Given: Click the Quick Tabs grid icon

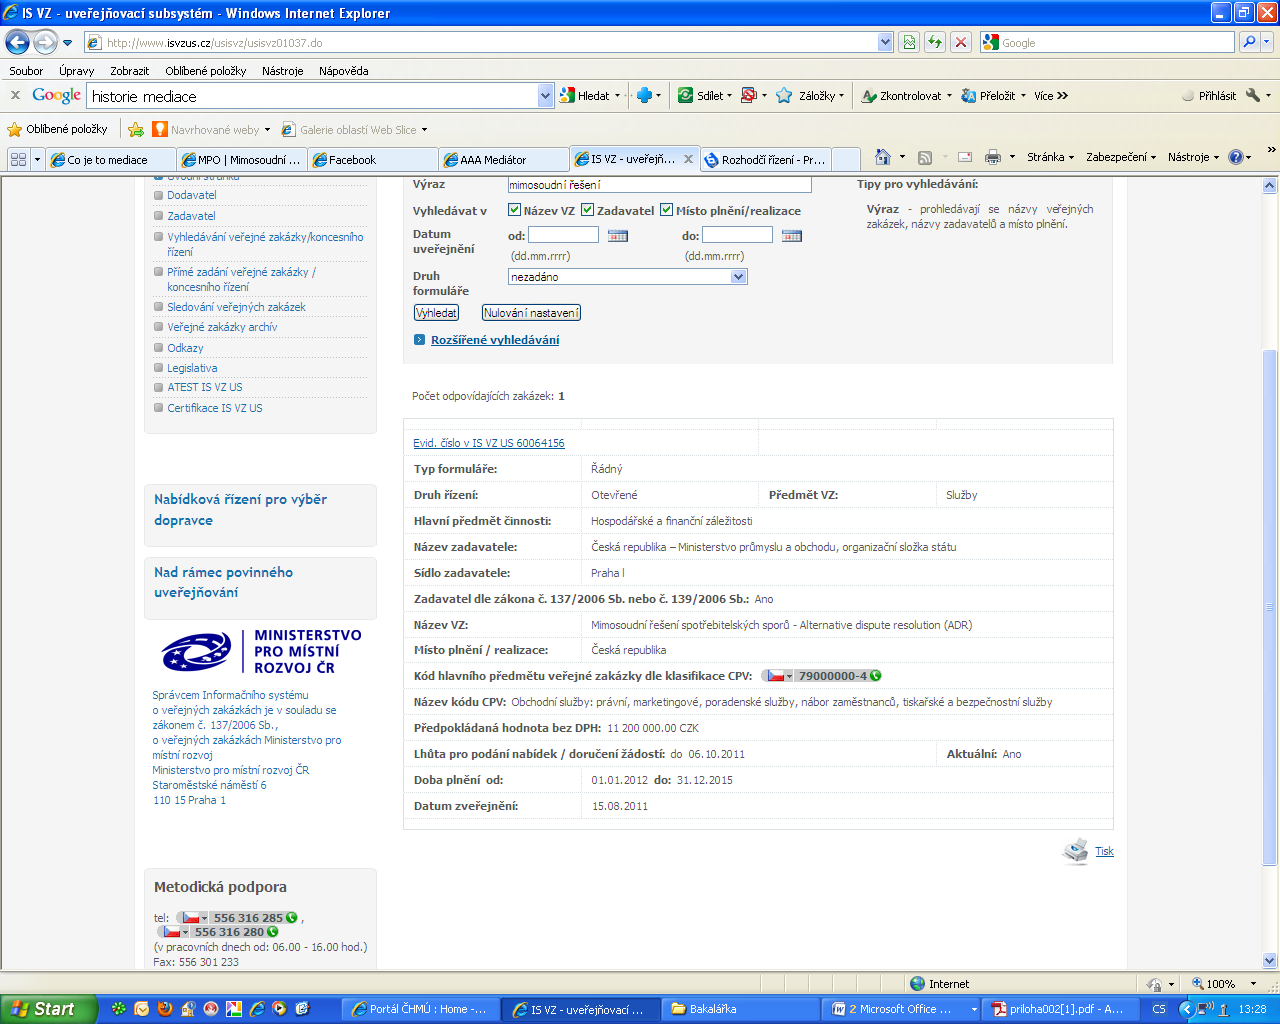Looking at the screenshot, I should 18,159.
